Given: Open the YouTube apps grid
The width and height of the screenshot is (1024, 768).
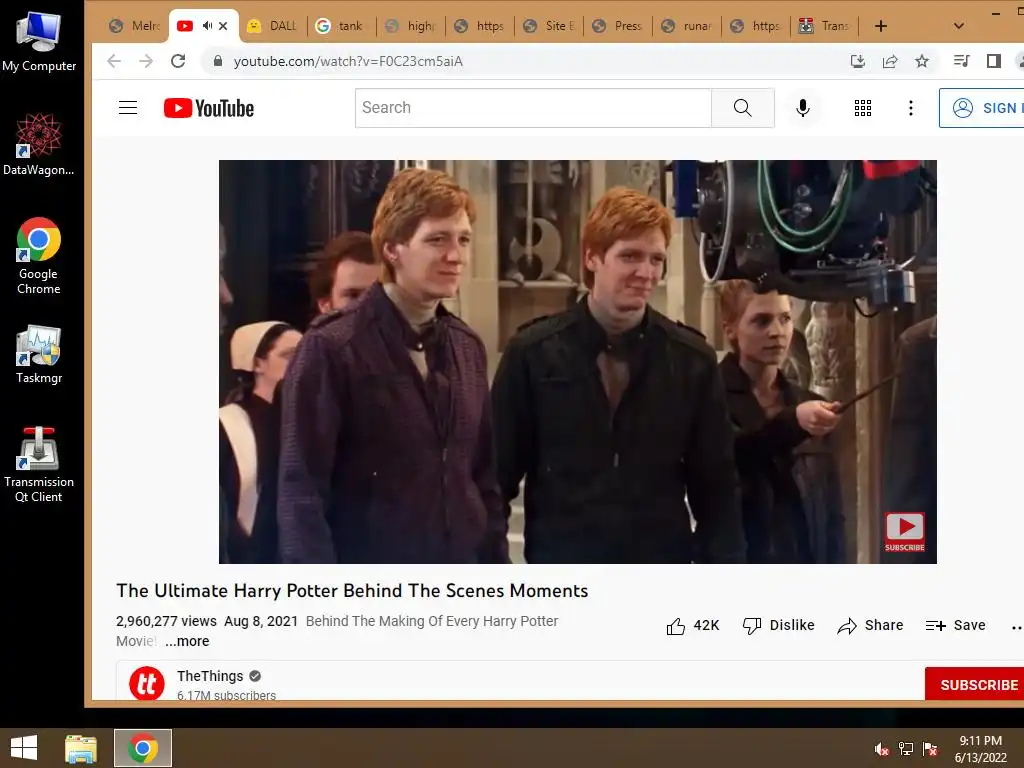Looking at the screenshot, I should [863, 108].
